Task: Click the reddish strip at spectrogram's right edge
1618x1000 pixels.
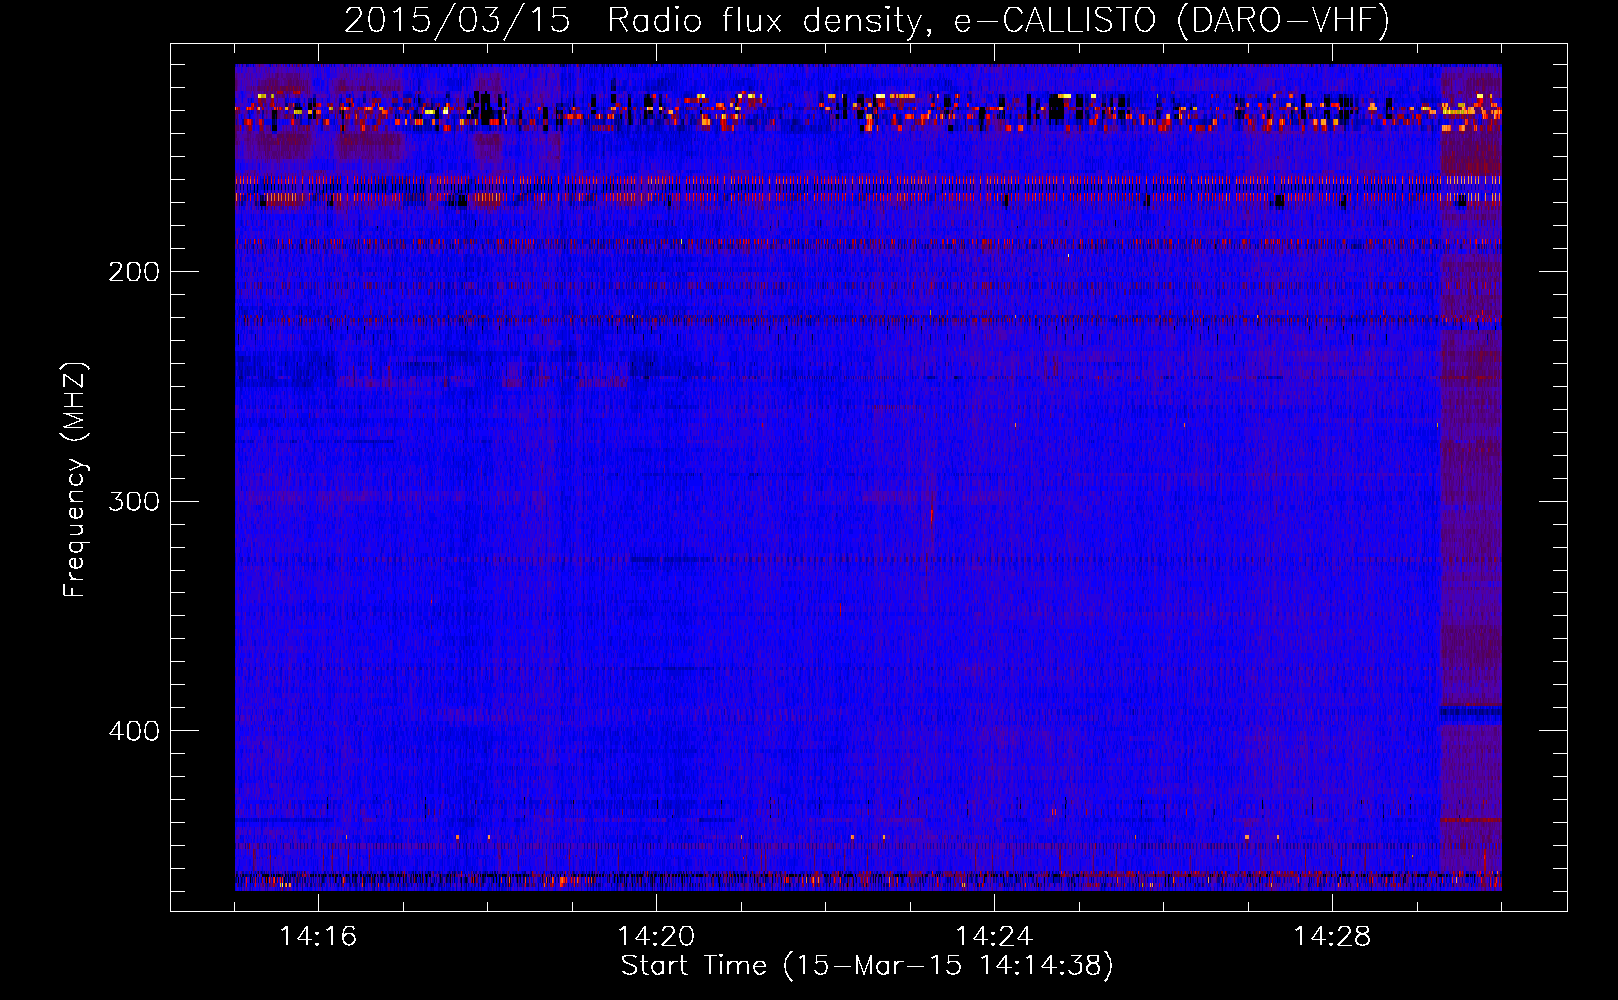Action: (1470, 500)
